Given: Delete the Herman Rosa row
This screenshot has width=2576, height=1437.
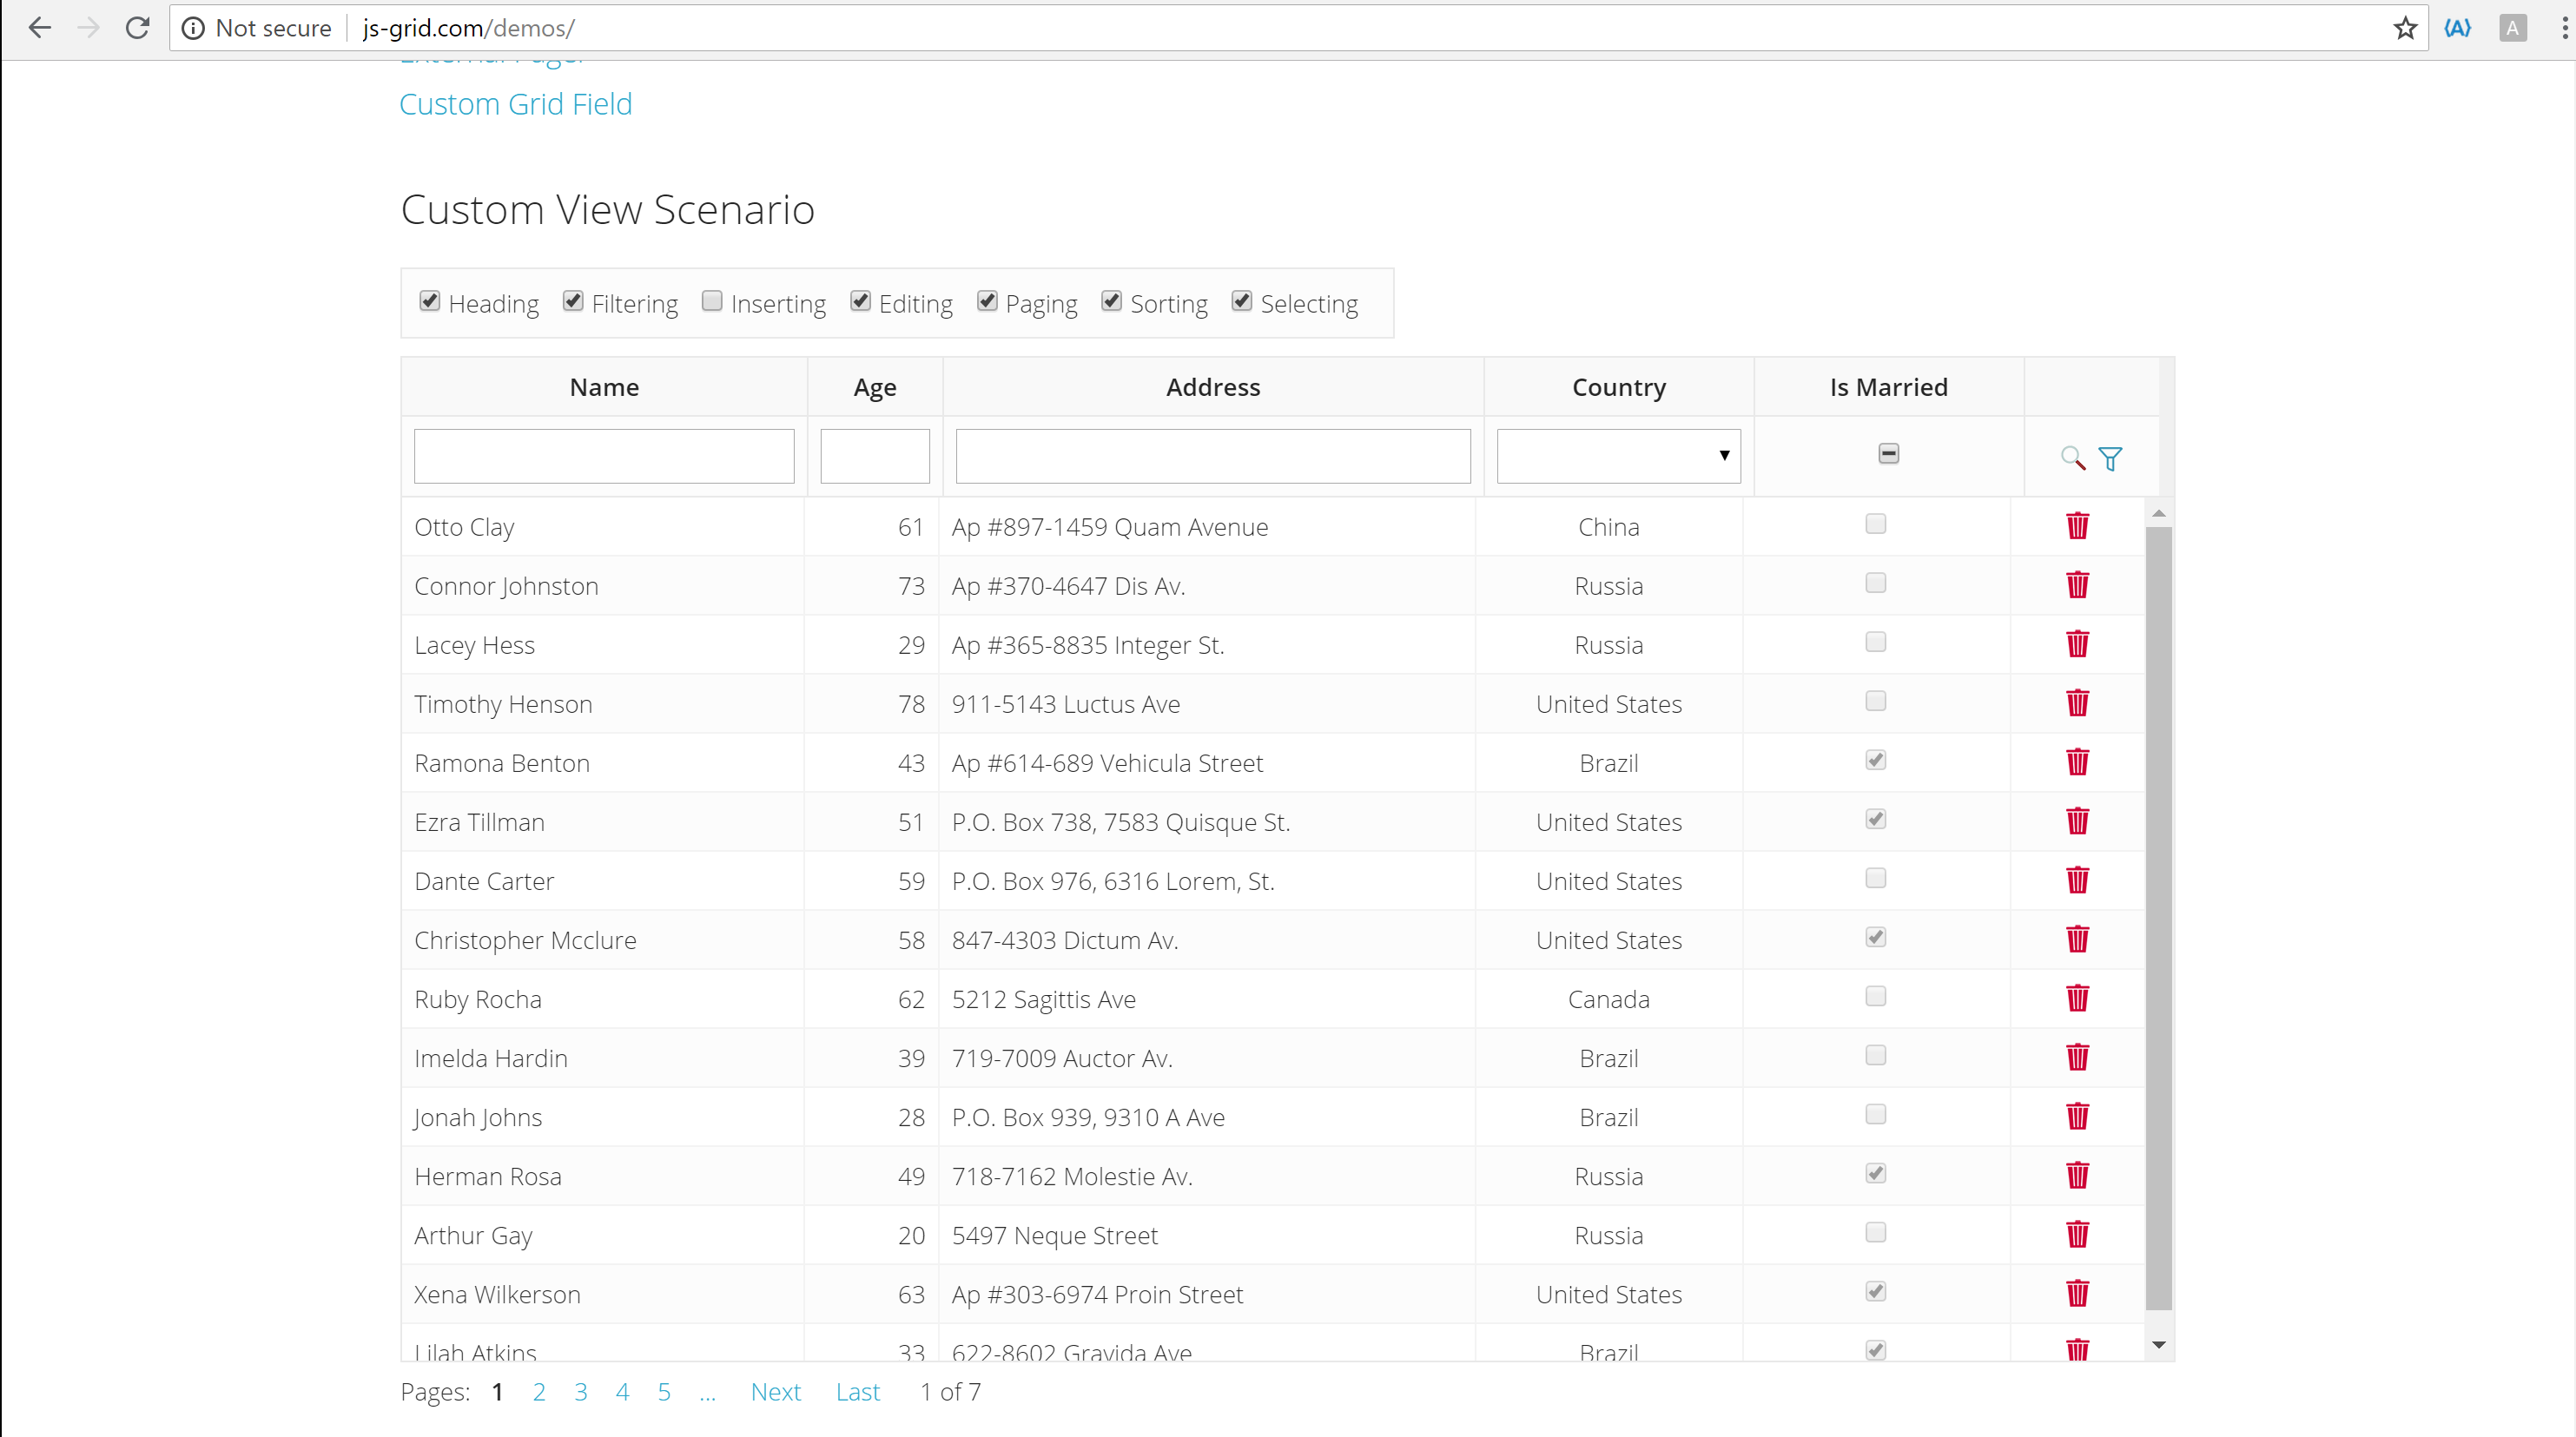Looking at the screenshot, I should coord(2077,1175).
